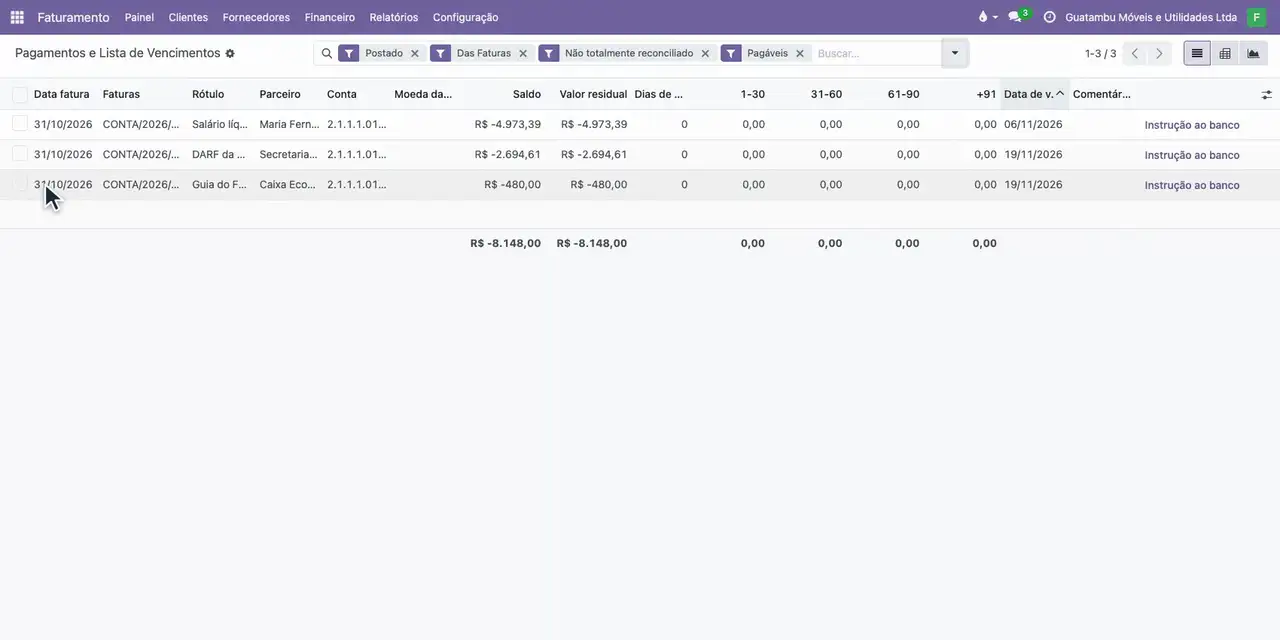1280x640 pixels.
Task: Click the 1-3 / 3 pager counter
Action: (1100, 53)
